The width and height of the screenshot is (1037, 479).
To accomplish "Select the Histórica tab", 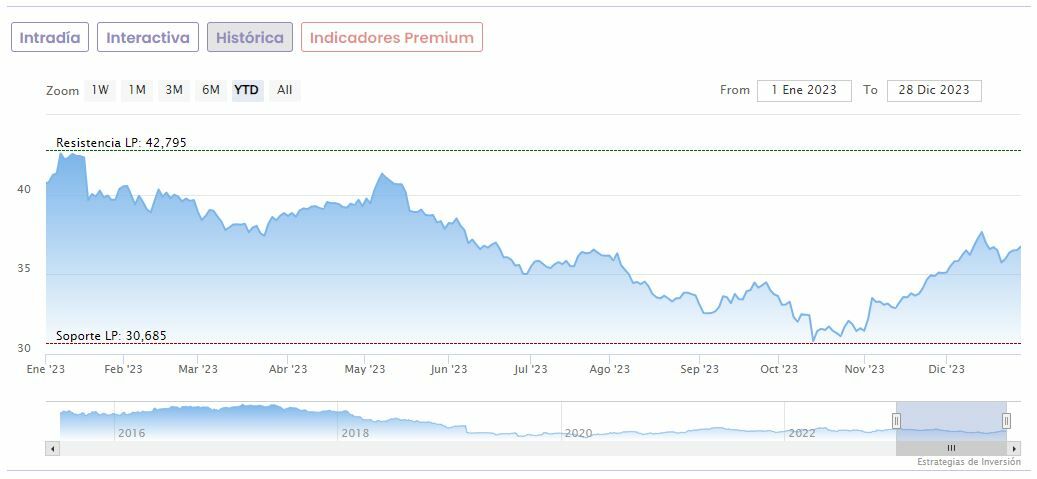I will (250, 38).
